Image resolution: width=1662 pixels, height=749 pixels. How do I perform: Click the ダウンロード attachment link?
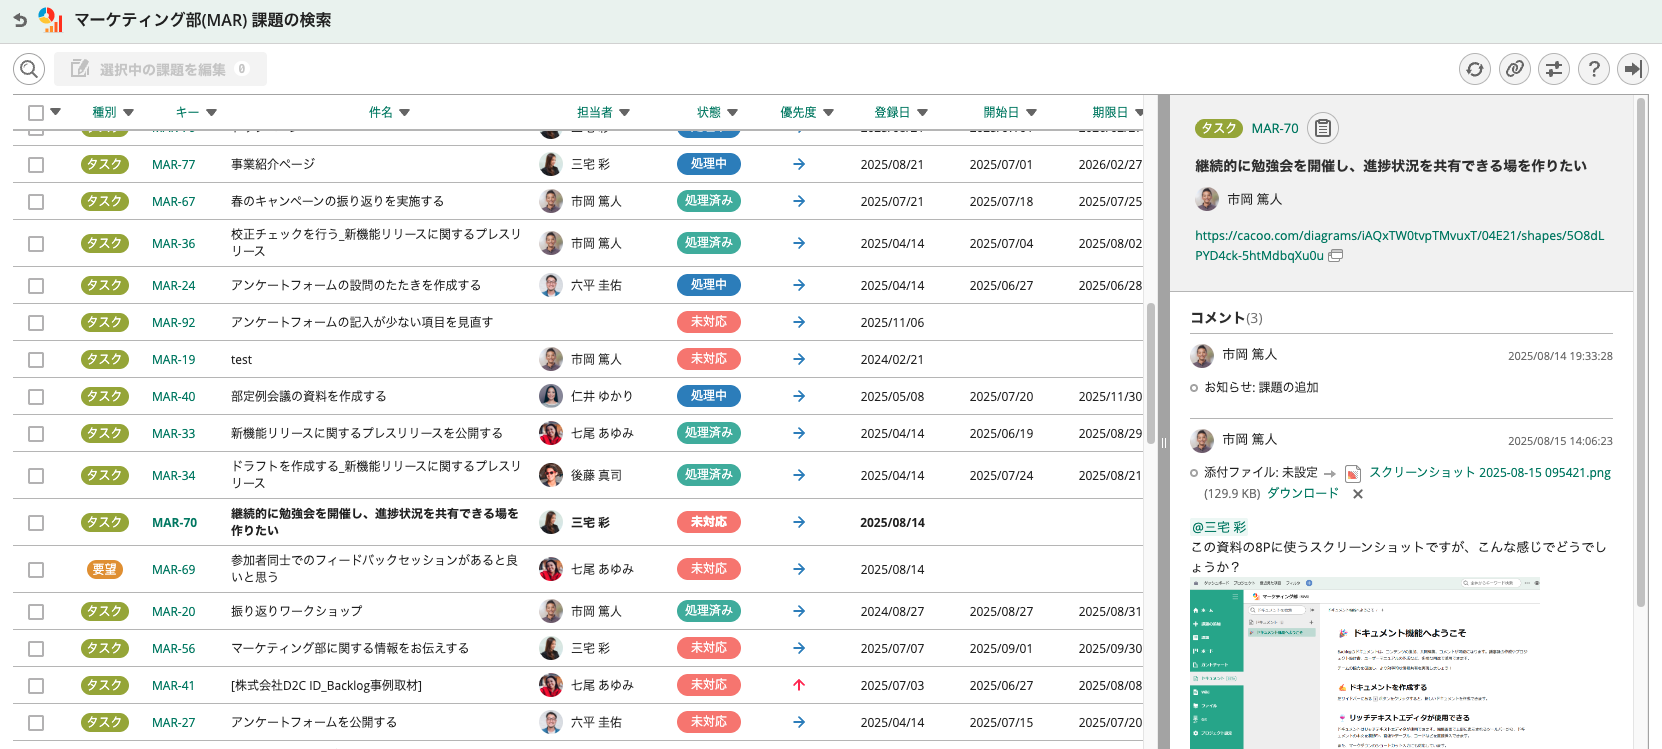pos(1303,493)
